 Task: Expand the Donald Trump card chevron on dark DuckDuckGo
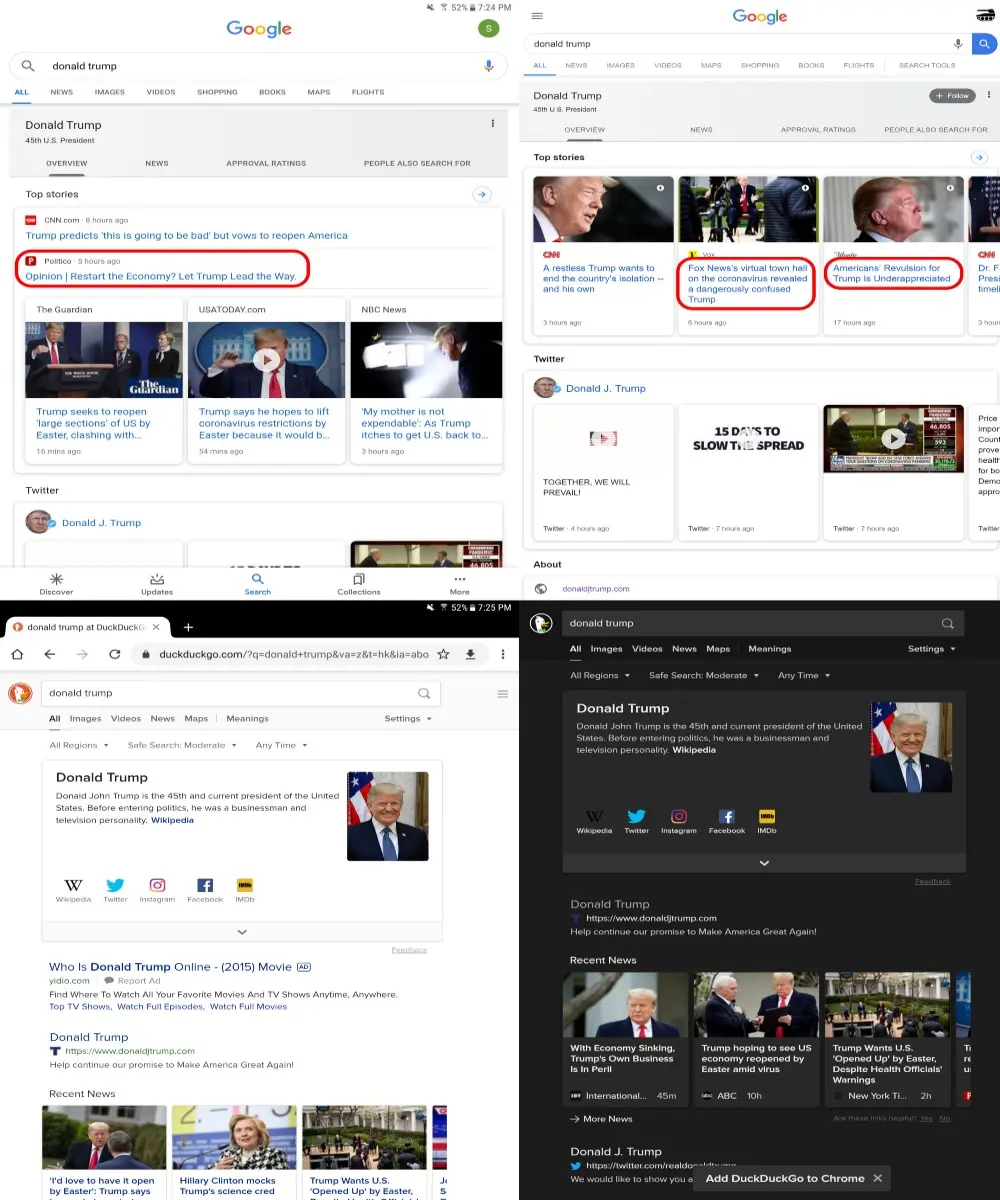coord(764,863)
